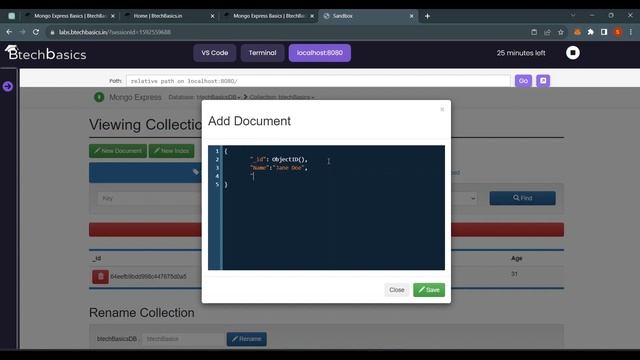Click the rename collection name field

coord(183,339)
